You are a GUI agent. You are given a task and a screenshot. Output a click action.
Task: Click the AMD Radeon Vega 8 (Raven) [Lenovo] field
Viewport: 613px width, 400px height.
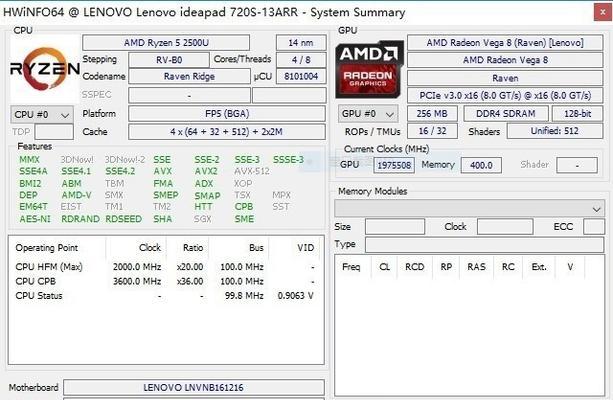coord(505,43)
